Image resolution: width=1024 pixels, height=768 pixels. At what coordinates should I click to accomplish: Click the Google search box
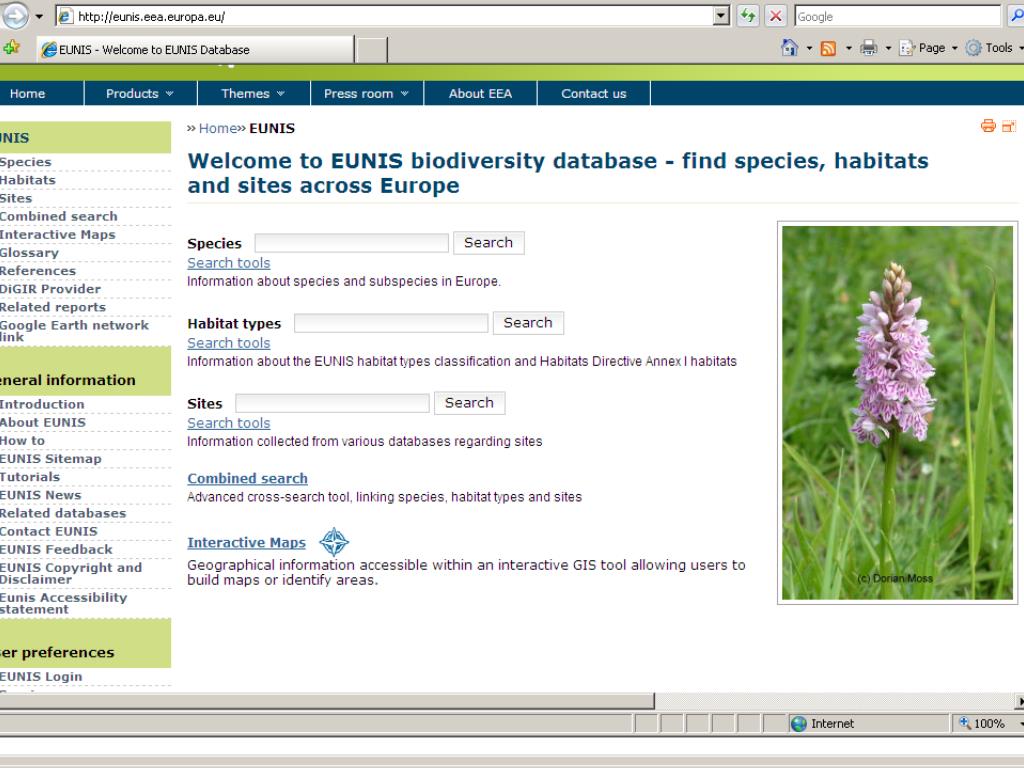(897, 16)
